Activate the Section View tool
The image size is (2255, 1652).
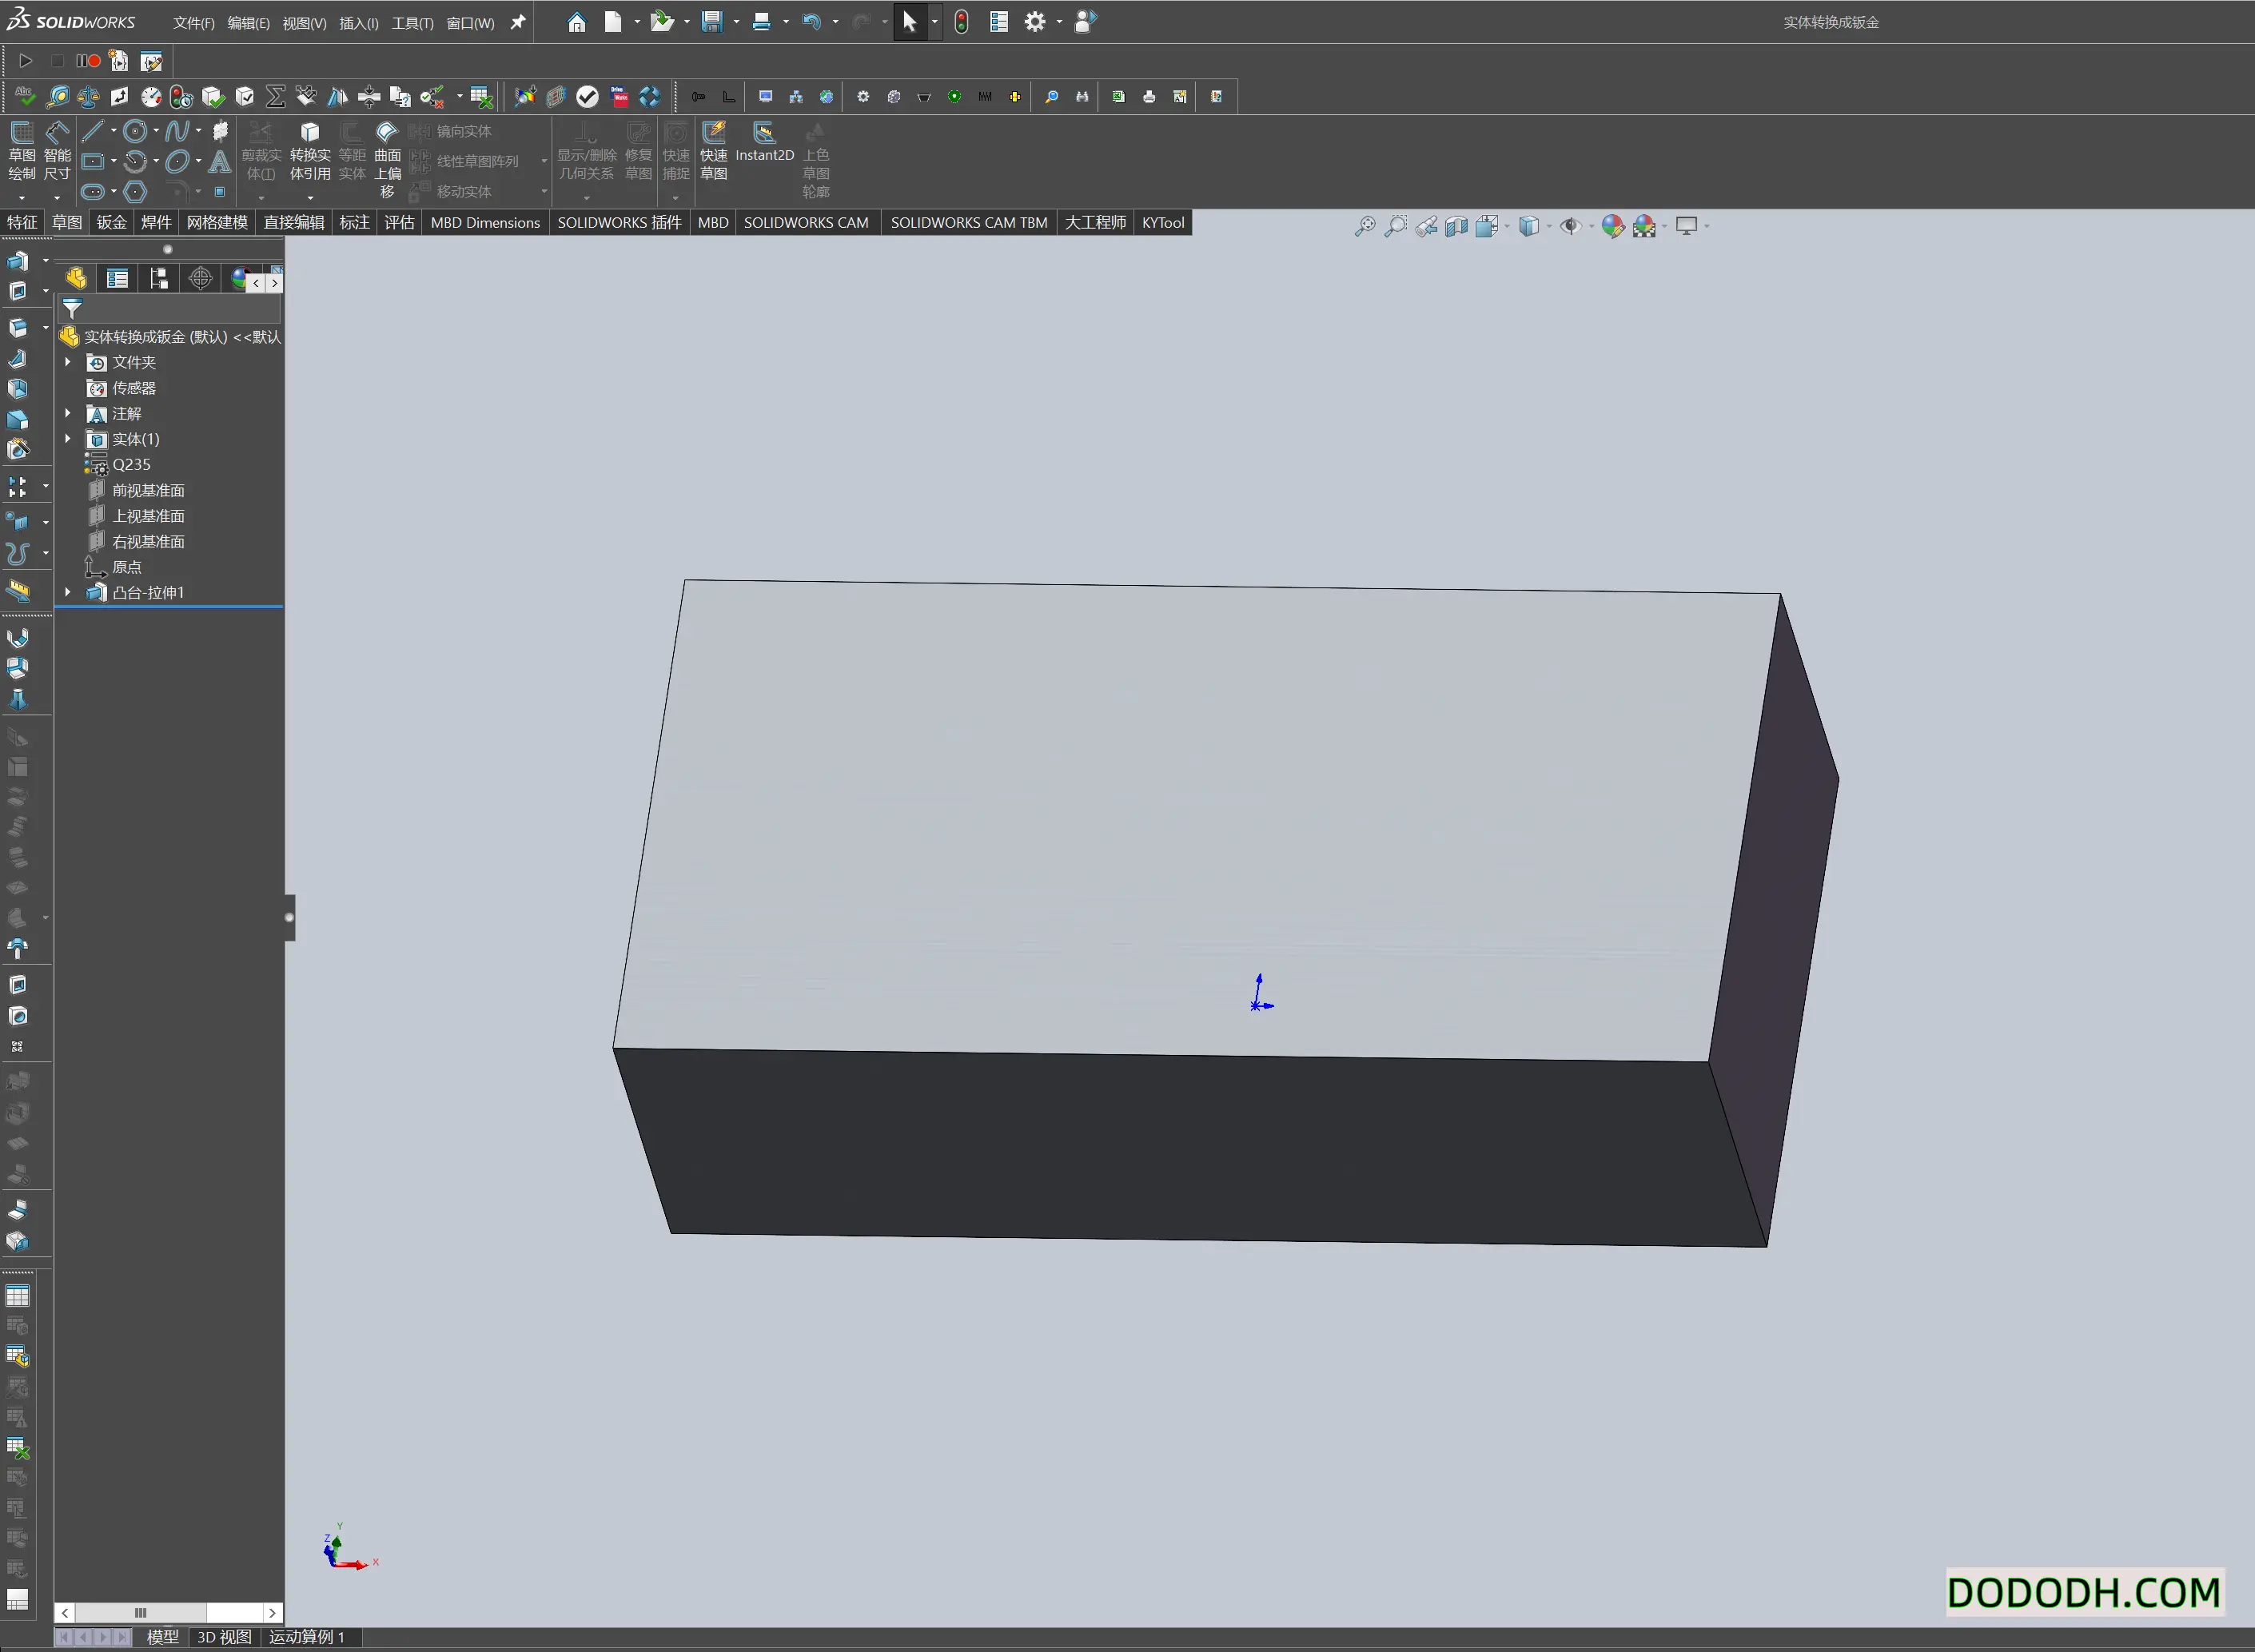1456,225
